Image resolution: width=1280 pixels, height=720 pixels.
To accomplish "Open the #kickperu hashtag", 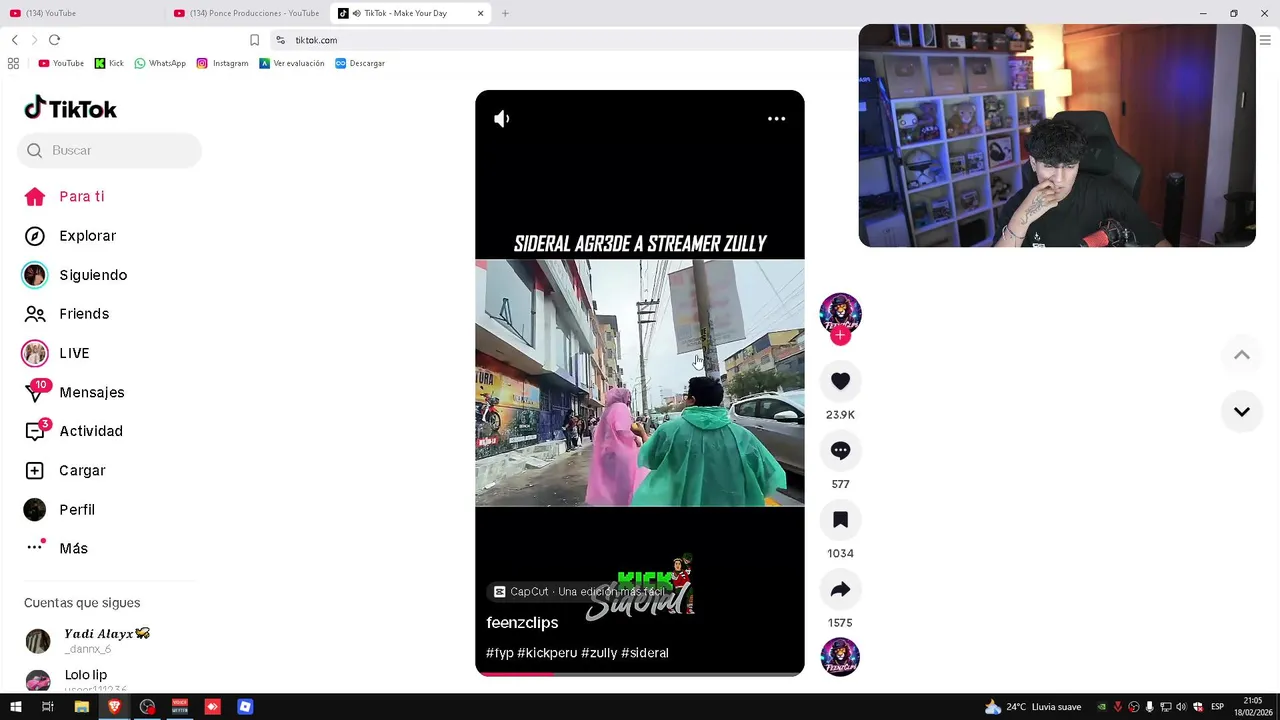I will tap(547, 653).
